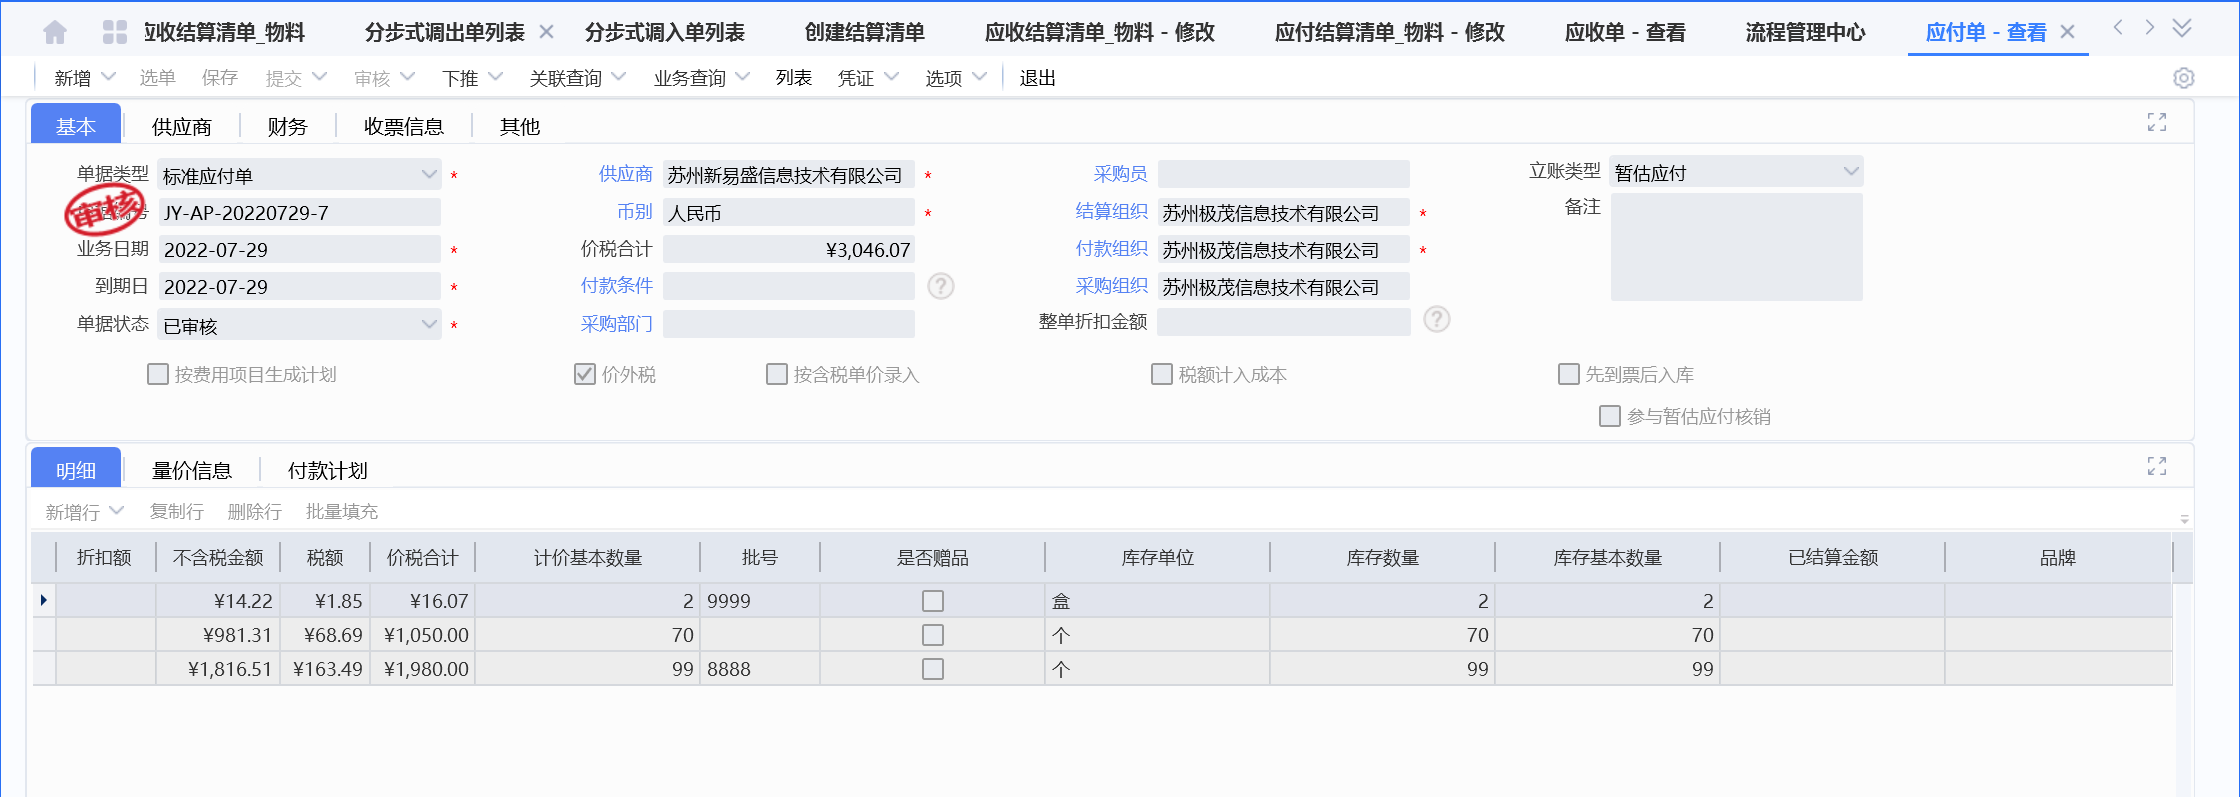Click the 退出 button
The width and height of the screenshot is (2240, 797).
coord(1038,78)
